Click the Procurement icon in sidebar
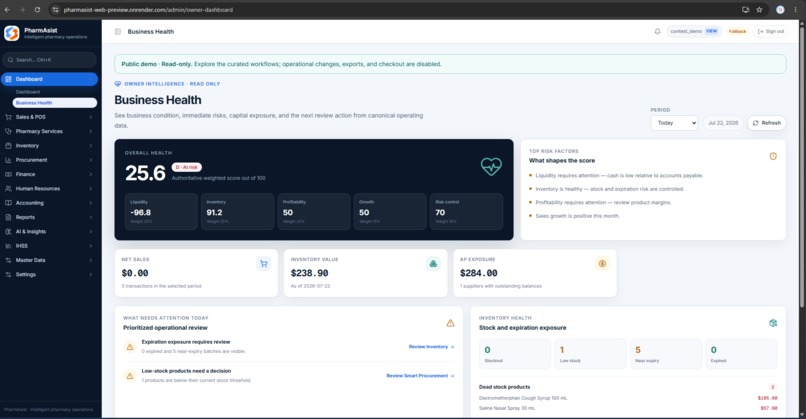 point(8,160)
